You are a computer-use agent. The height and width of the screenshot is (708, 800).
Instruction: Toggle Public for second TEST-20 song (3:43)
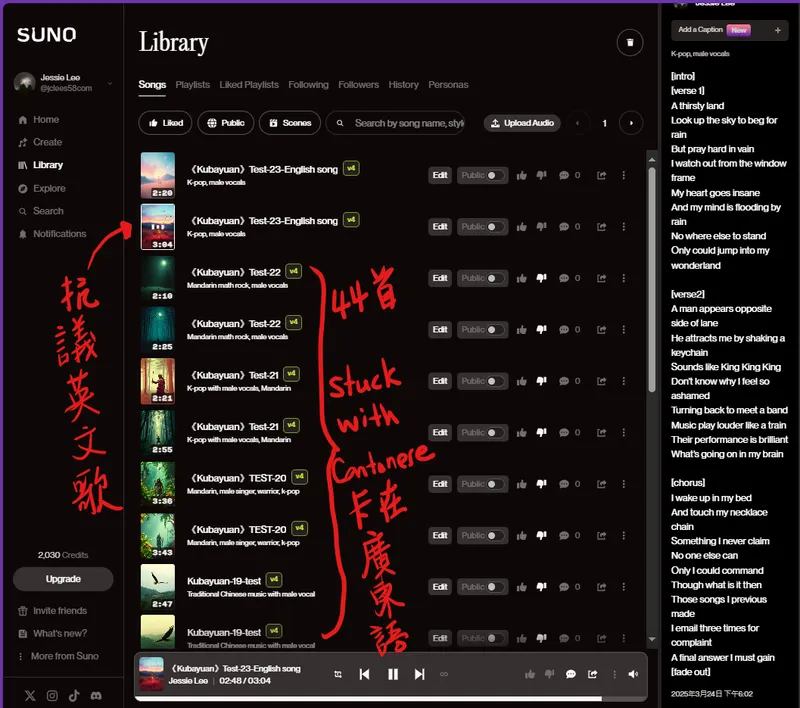[x=482, y=536]
